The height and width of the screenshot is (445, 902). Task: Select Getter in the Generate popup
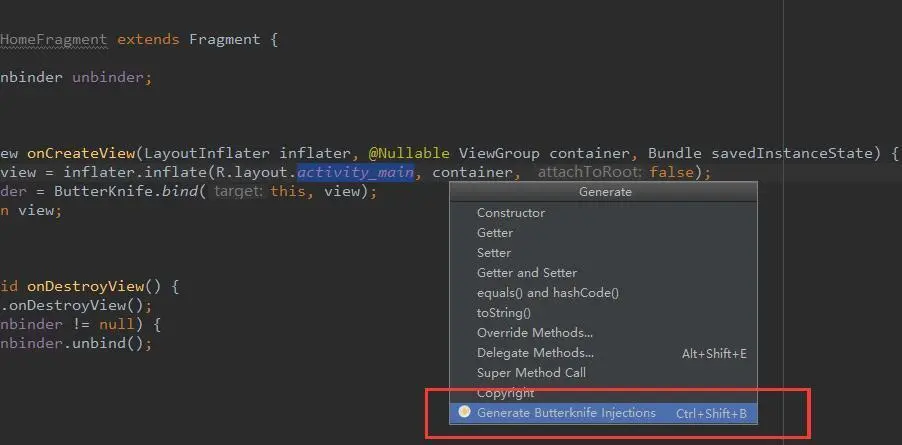[x=603, y=233]
